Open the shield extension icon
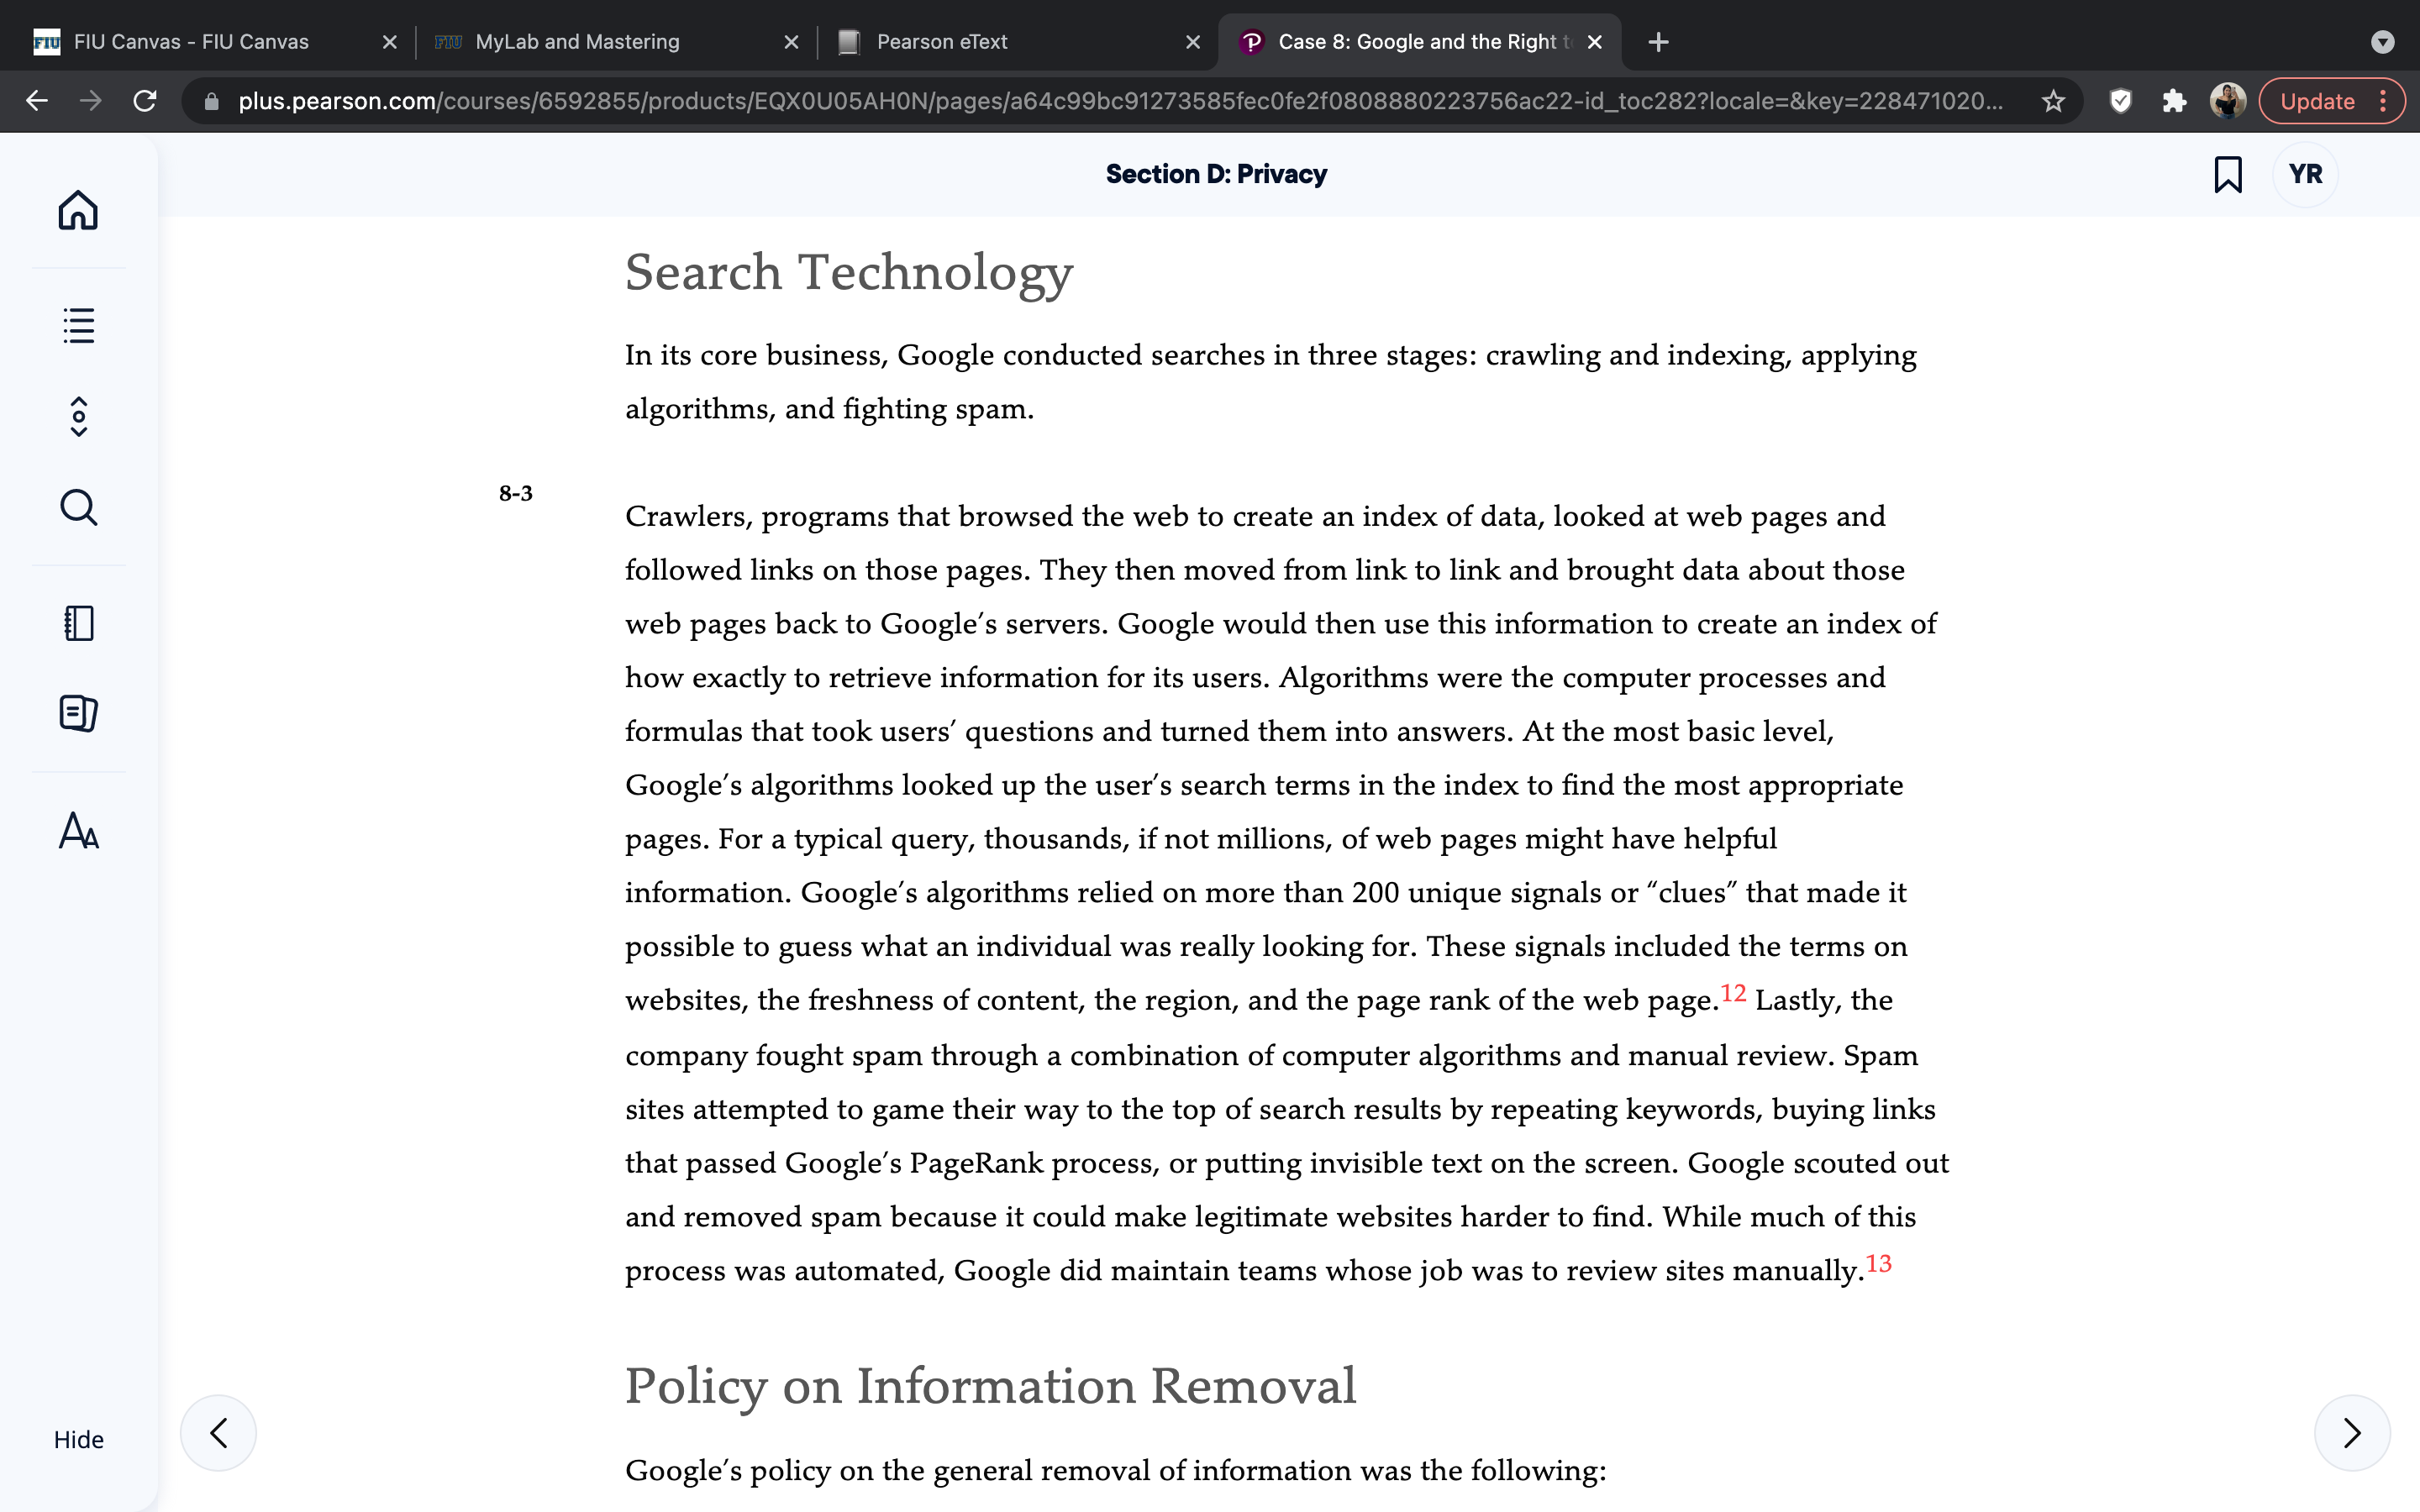 click(x=2120, y=101)
